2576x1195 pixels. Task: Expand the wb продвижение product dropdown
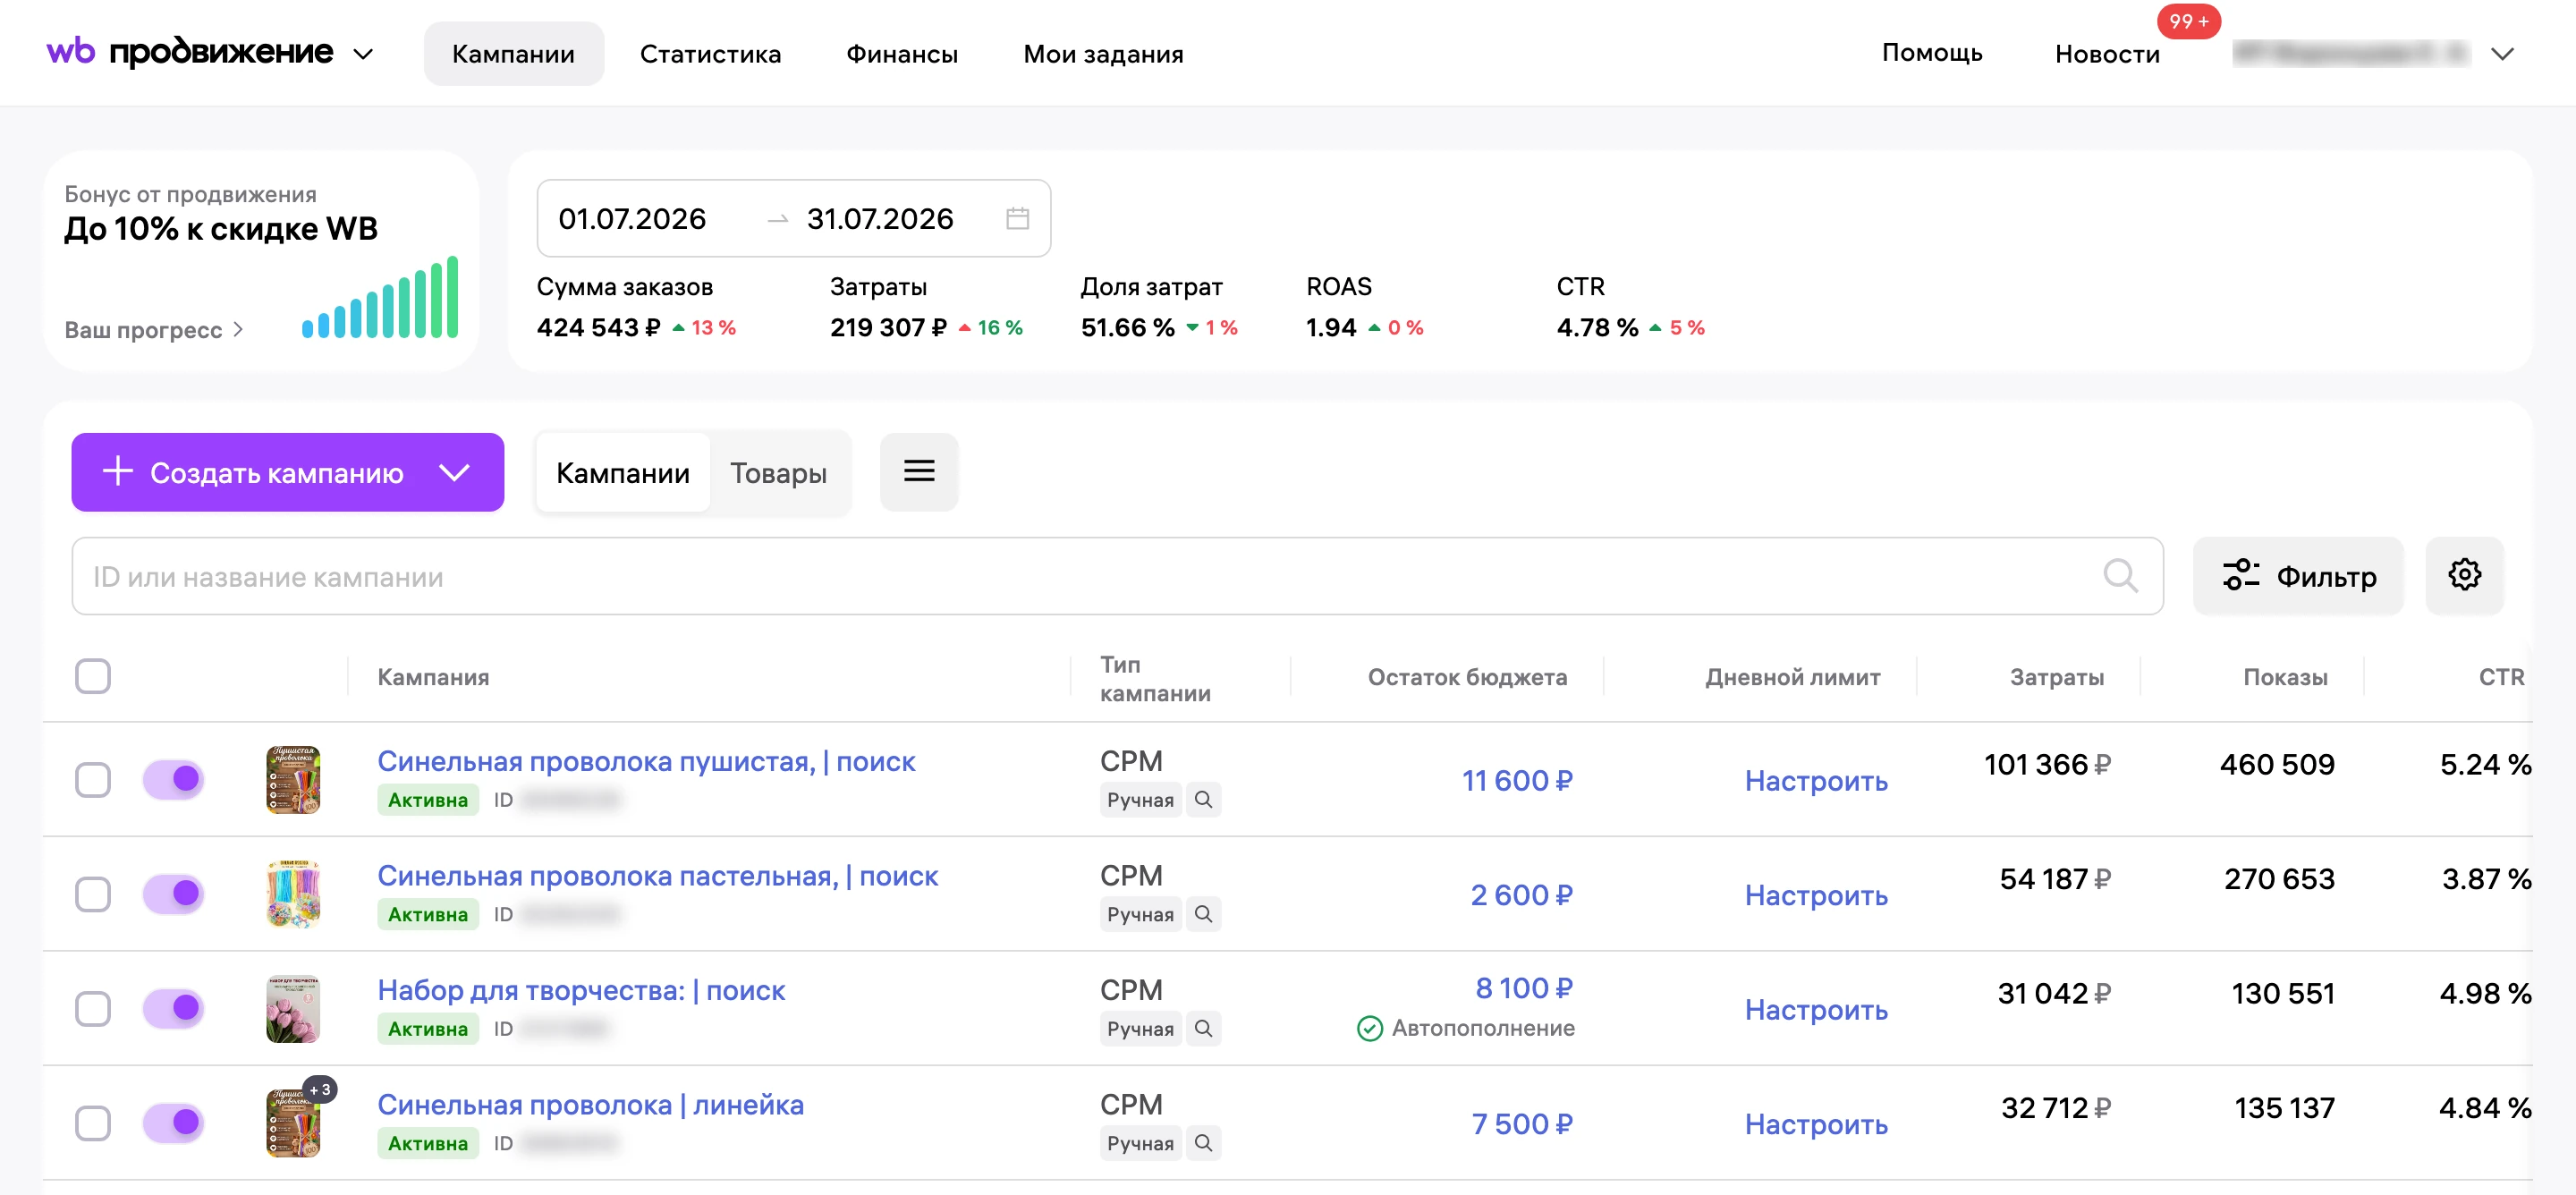click(363, 54)
